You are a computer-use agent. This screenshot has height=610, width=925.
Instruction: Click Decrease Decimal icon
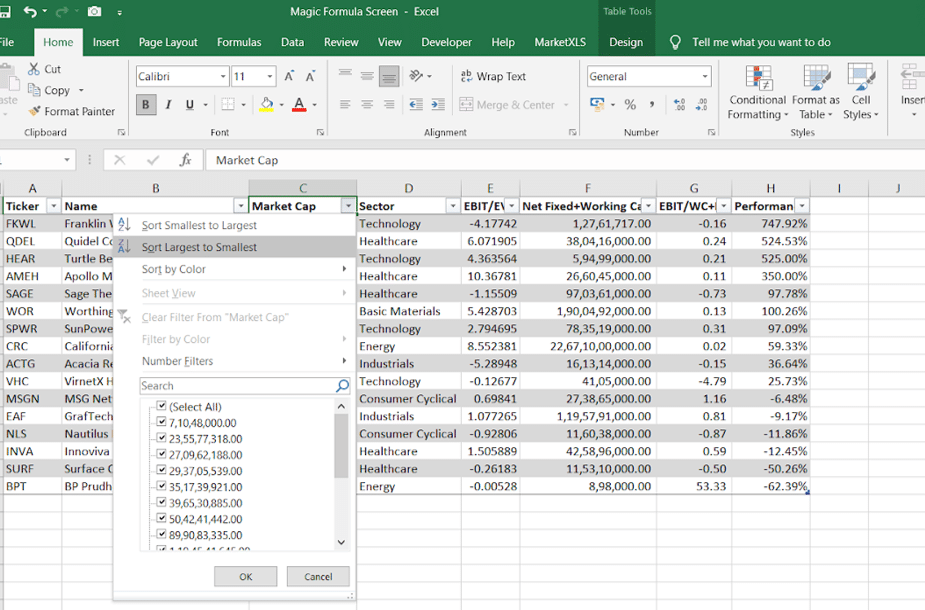[701, 104]
